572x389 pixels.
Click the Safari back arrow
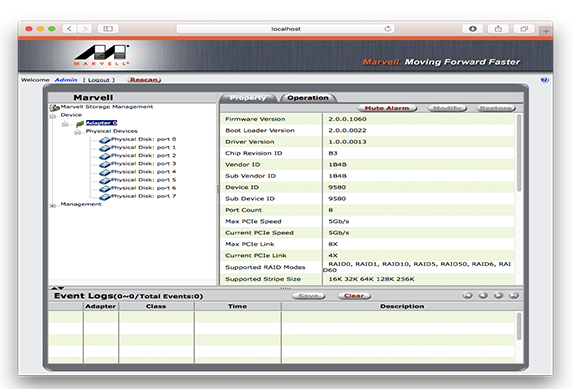69,28
